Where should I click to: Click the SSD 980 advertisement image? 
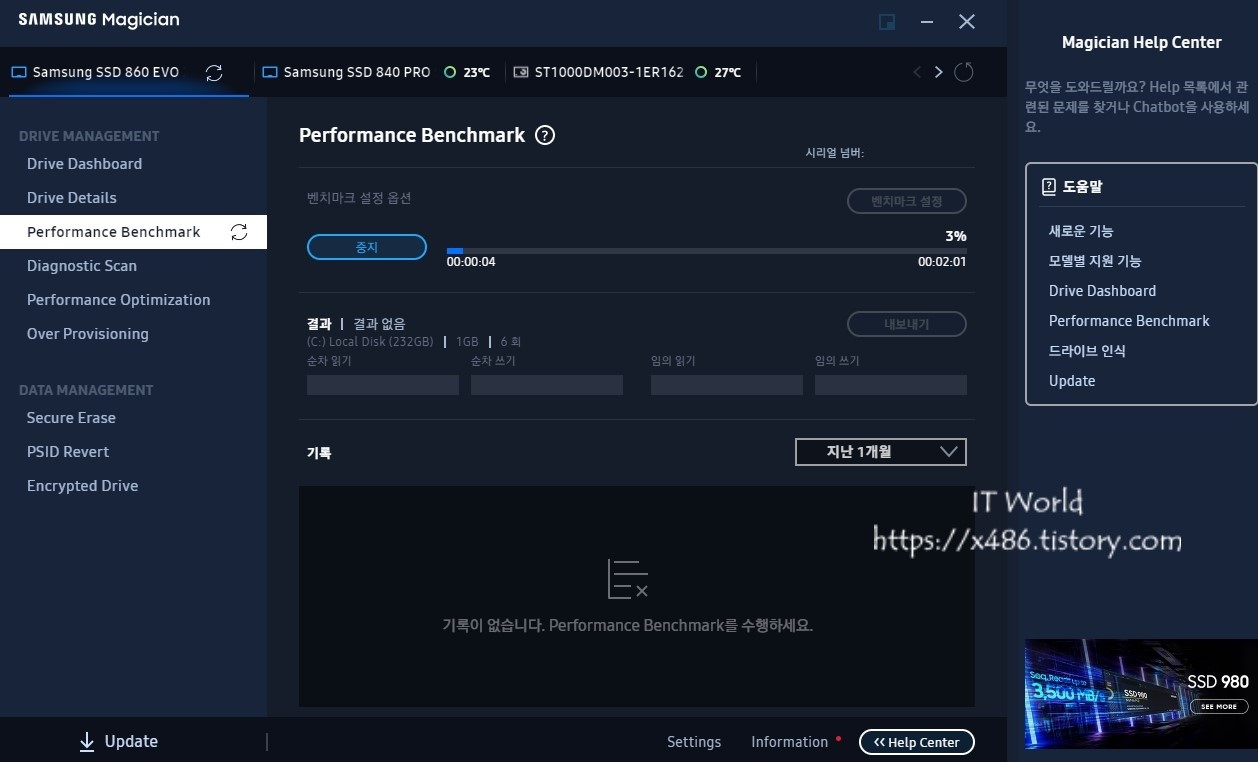point(1141,694)
